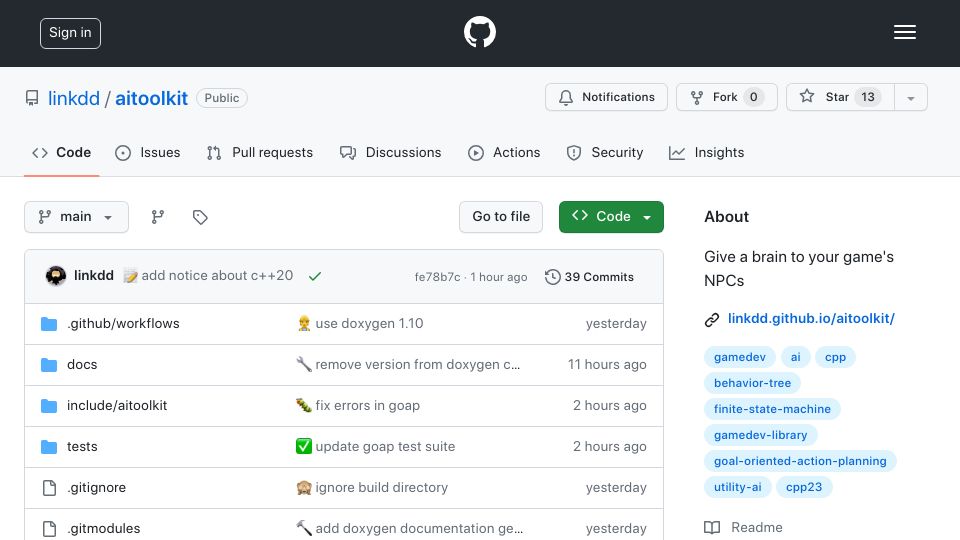Open the .gitignore file
Image resolution: width=960 pixels, height=540 pixels.
[x=96, y=487]
